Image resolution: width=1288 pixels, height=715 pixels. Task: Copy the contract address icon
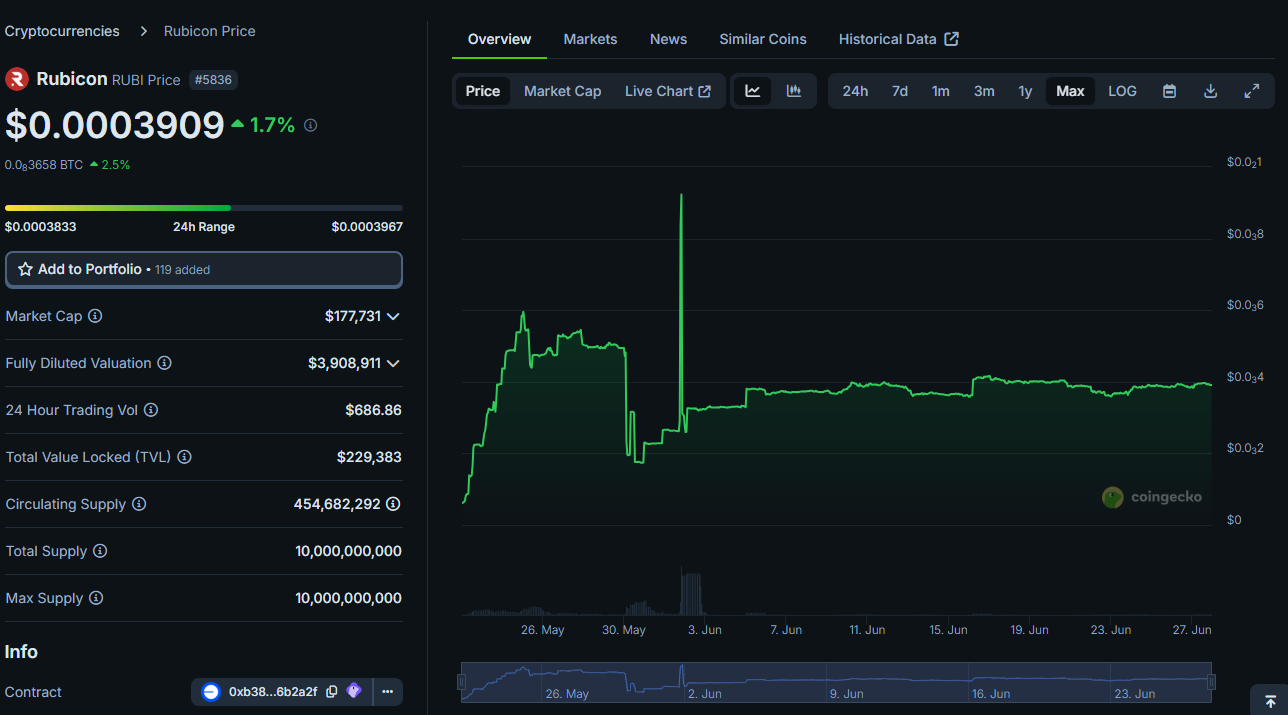(x=332, y=691)
